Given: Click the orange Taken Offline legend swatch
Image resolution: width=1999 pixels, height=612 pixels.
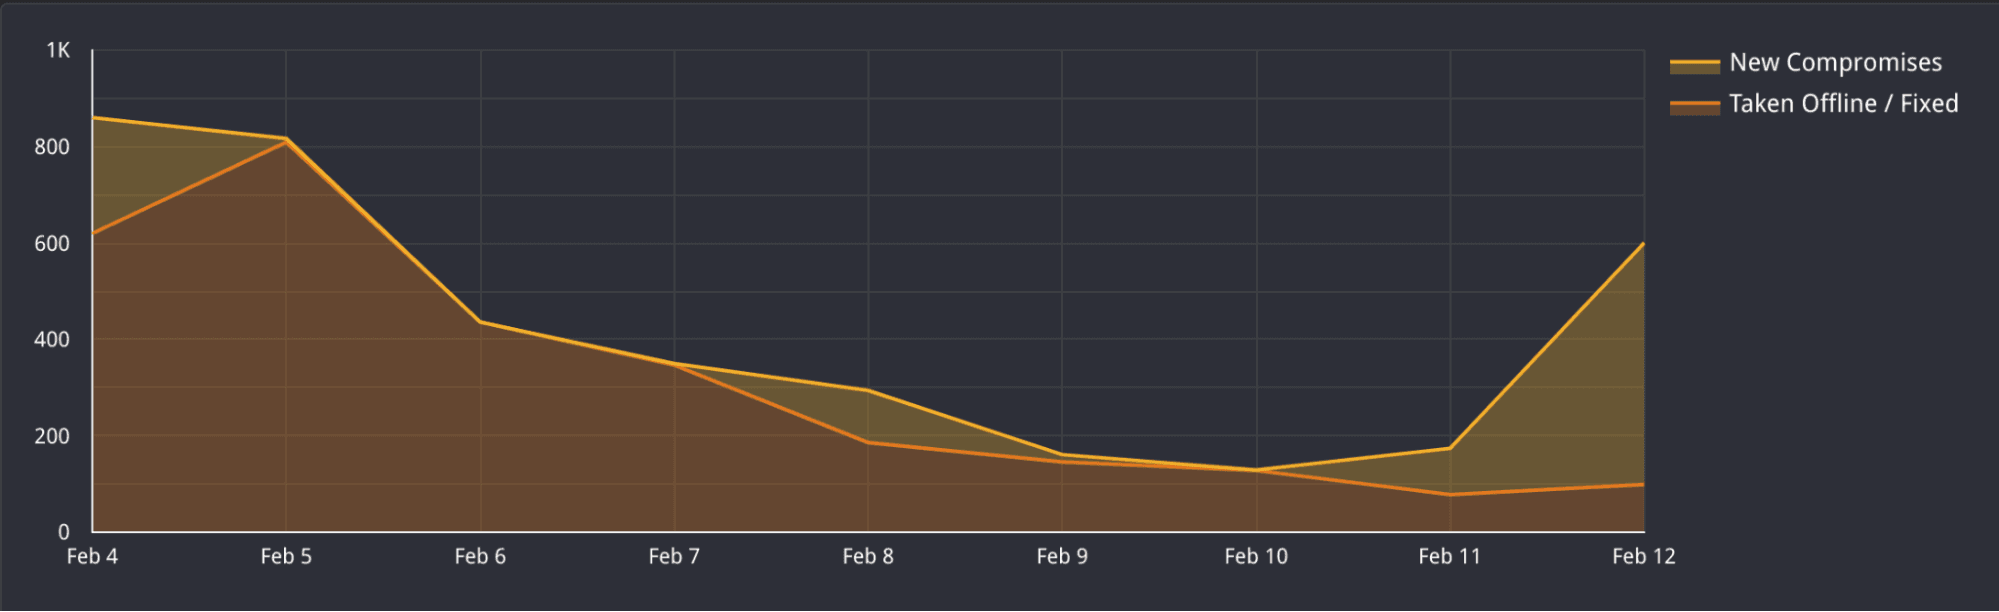Looking at the screenshot, I should pyautogui.click(x=1694, y=106).
